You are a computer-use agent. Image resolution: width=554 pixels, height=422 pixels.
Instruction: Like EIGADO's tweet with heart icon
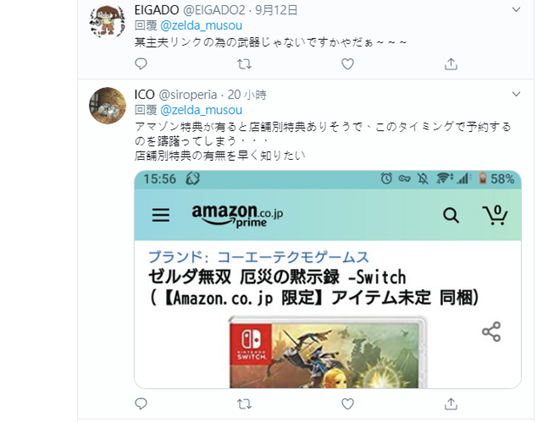(347, 64)
